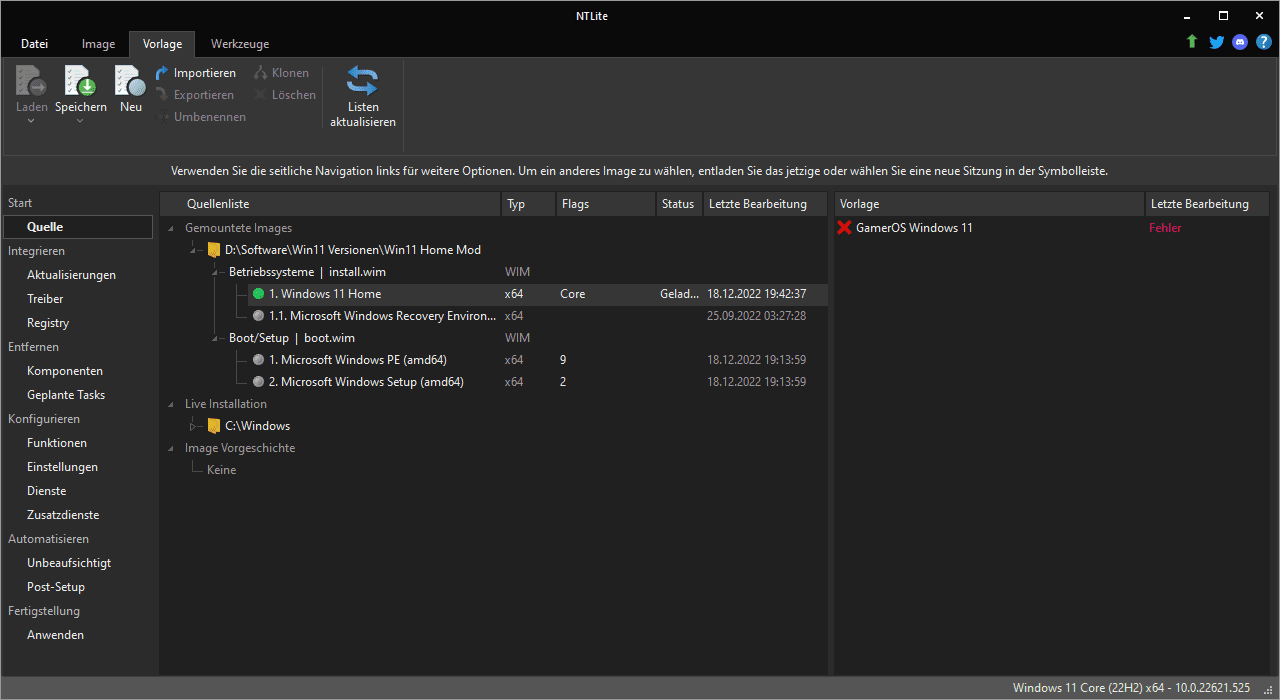Open the Datei menu
Image resolution: width=1280 pixels, height=700 pixels.
point(34,44)
